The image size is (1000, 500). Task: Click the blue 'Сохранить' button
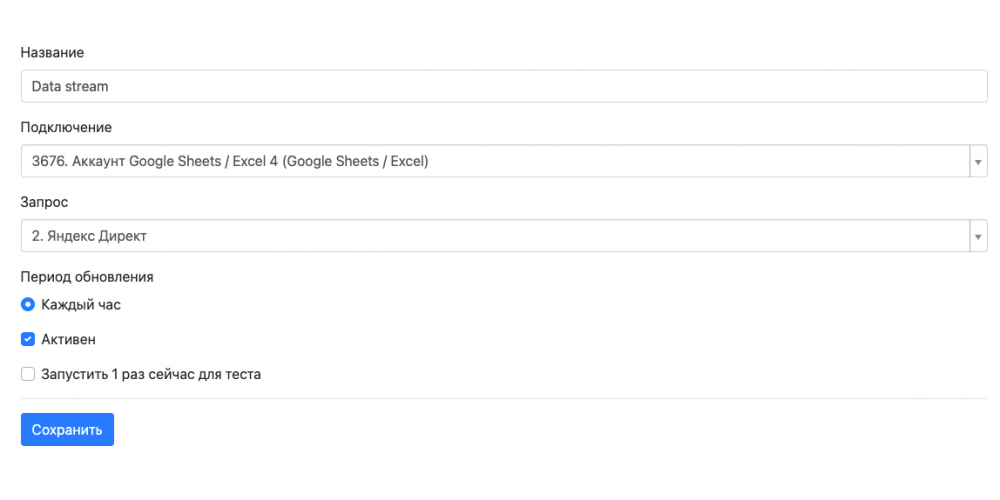click(68, 429)
